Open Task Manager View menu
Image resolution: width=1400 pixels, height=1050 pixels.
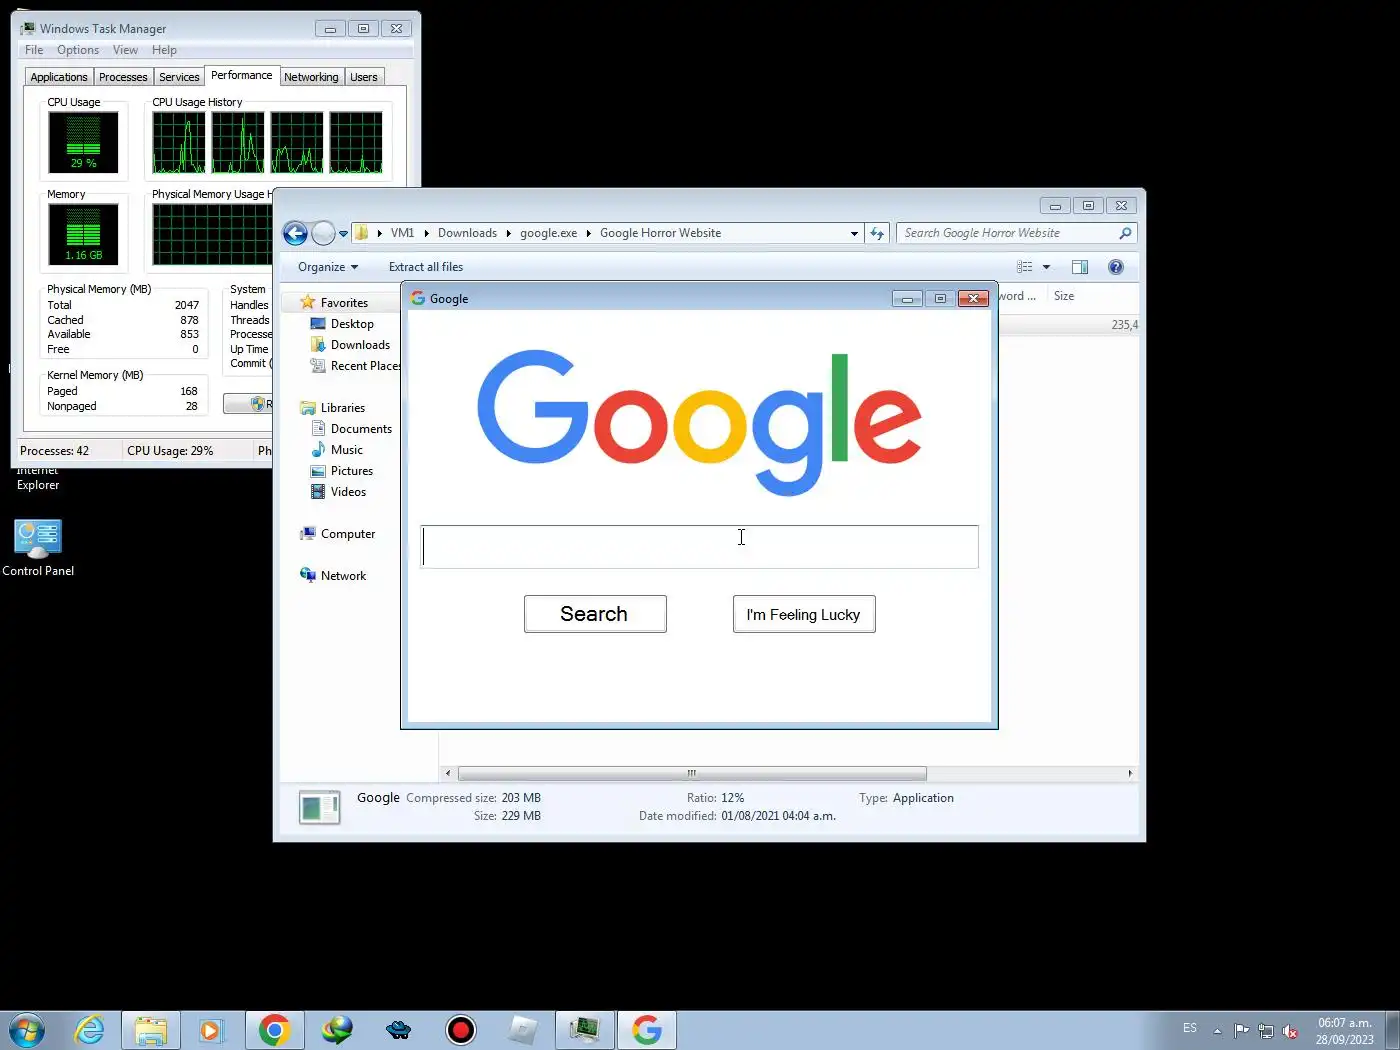(125, 50)
